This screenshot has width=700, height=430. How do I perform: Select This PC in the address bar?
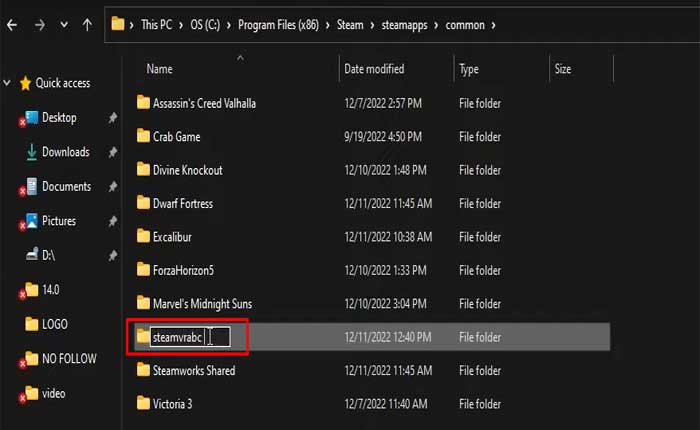pyautogui.click(x=157, y=25)
